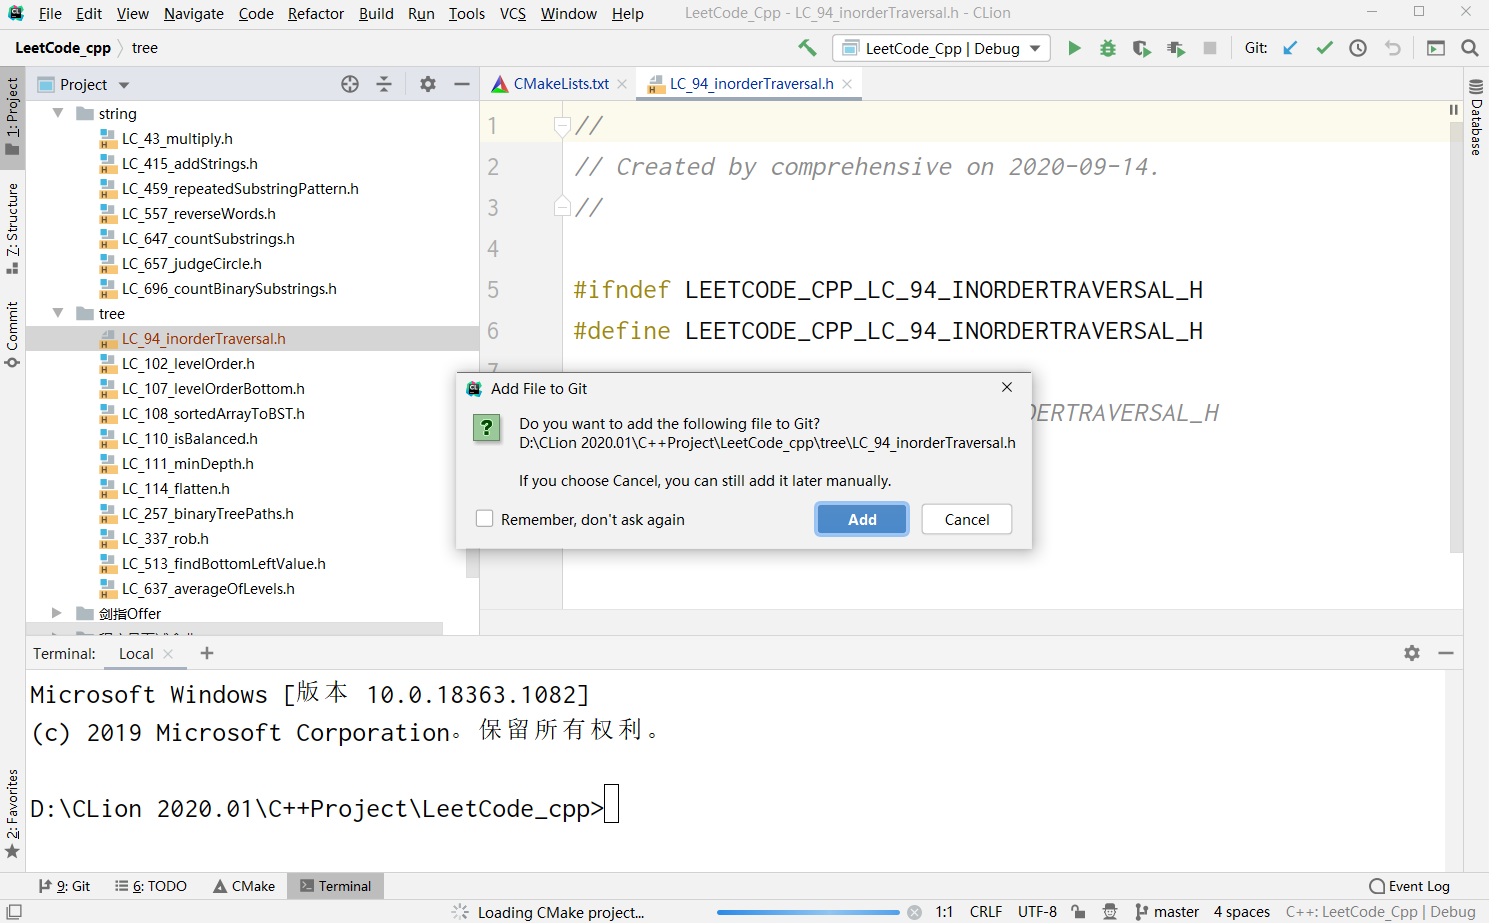Toggle the 6: TODO tool window
The image size is (1489, 923).
151,886
